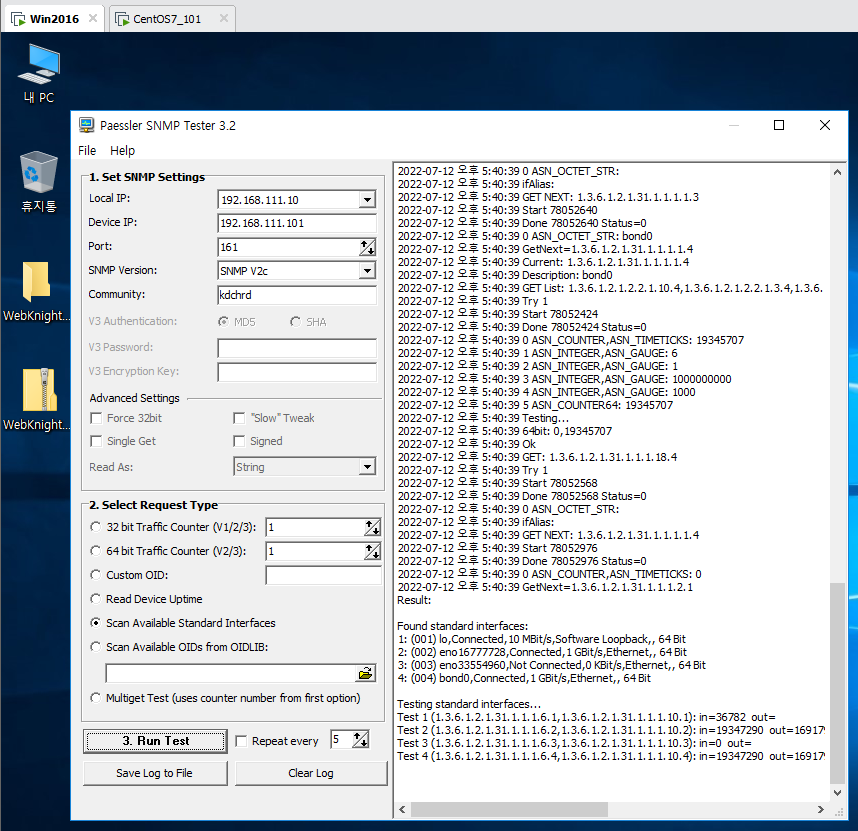Close the Paessler SNMP Tester window
858x831 pixels.
point(825,125)
